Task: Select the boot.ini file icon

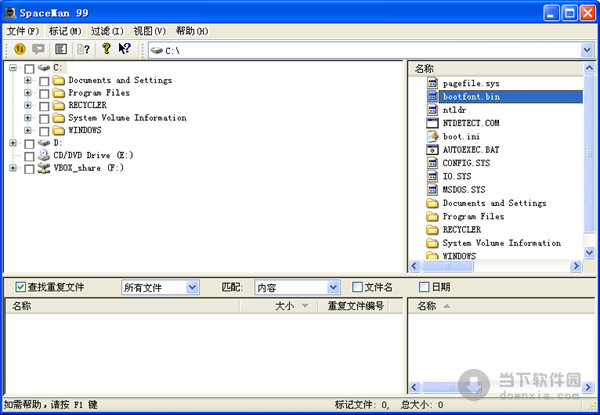Action: pos(432,136)
